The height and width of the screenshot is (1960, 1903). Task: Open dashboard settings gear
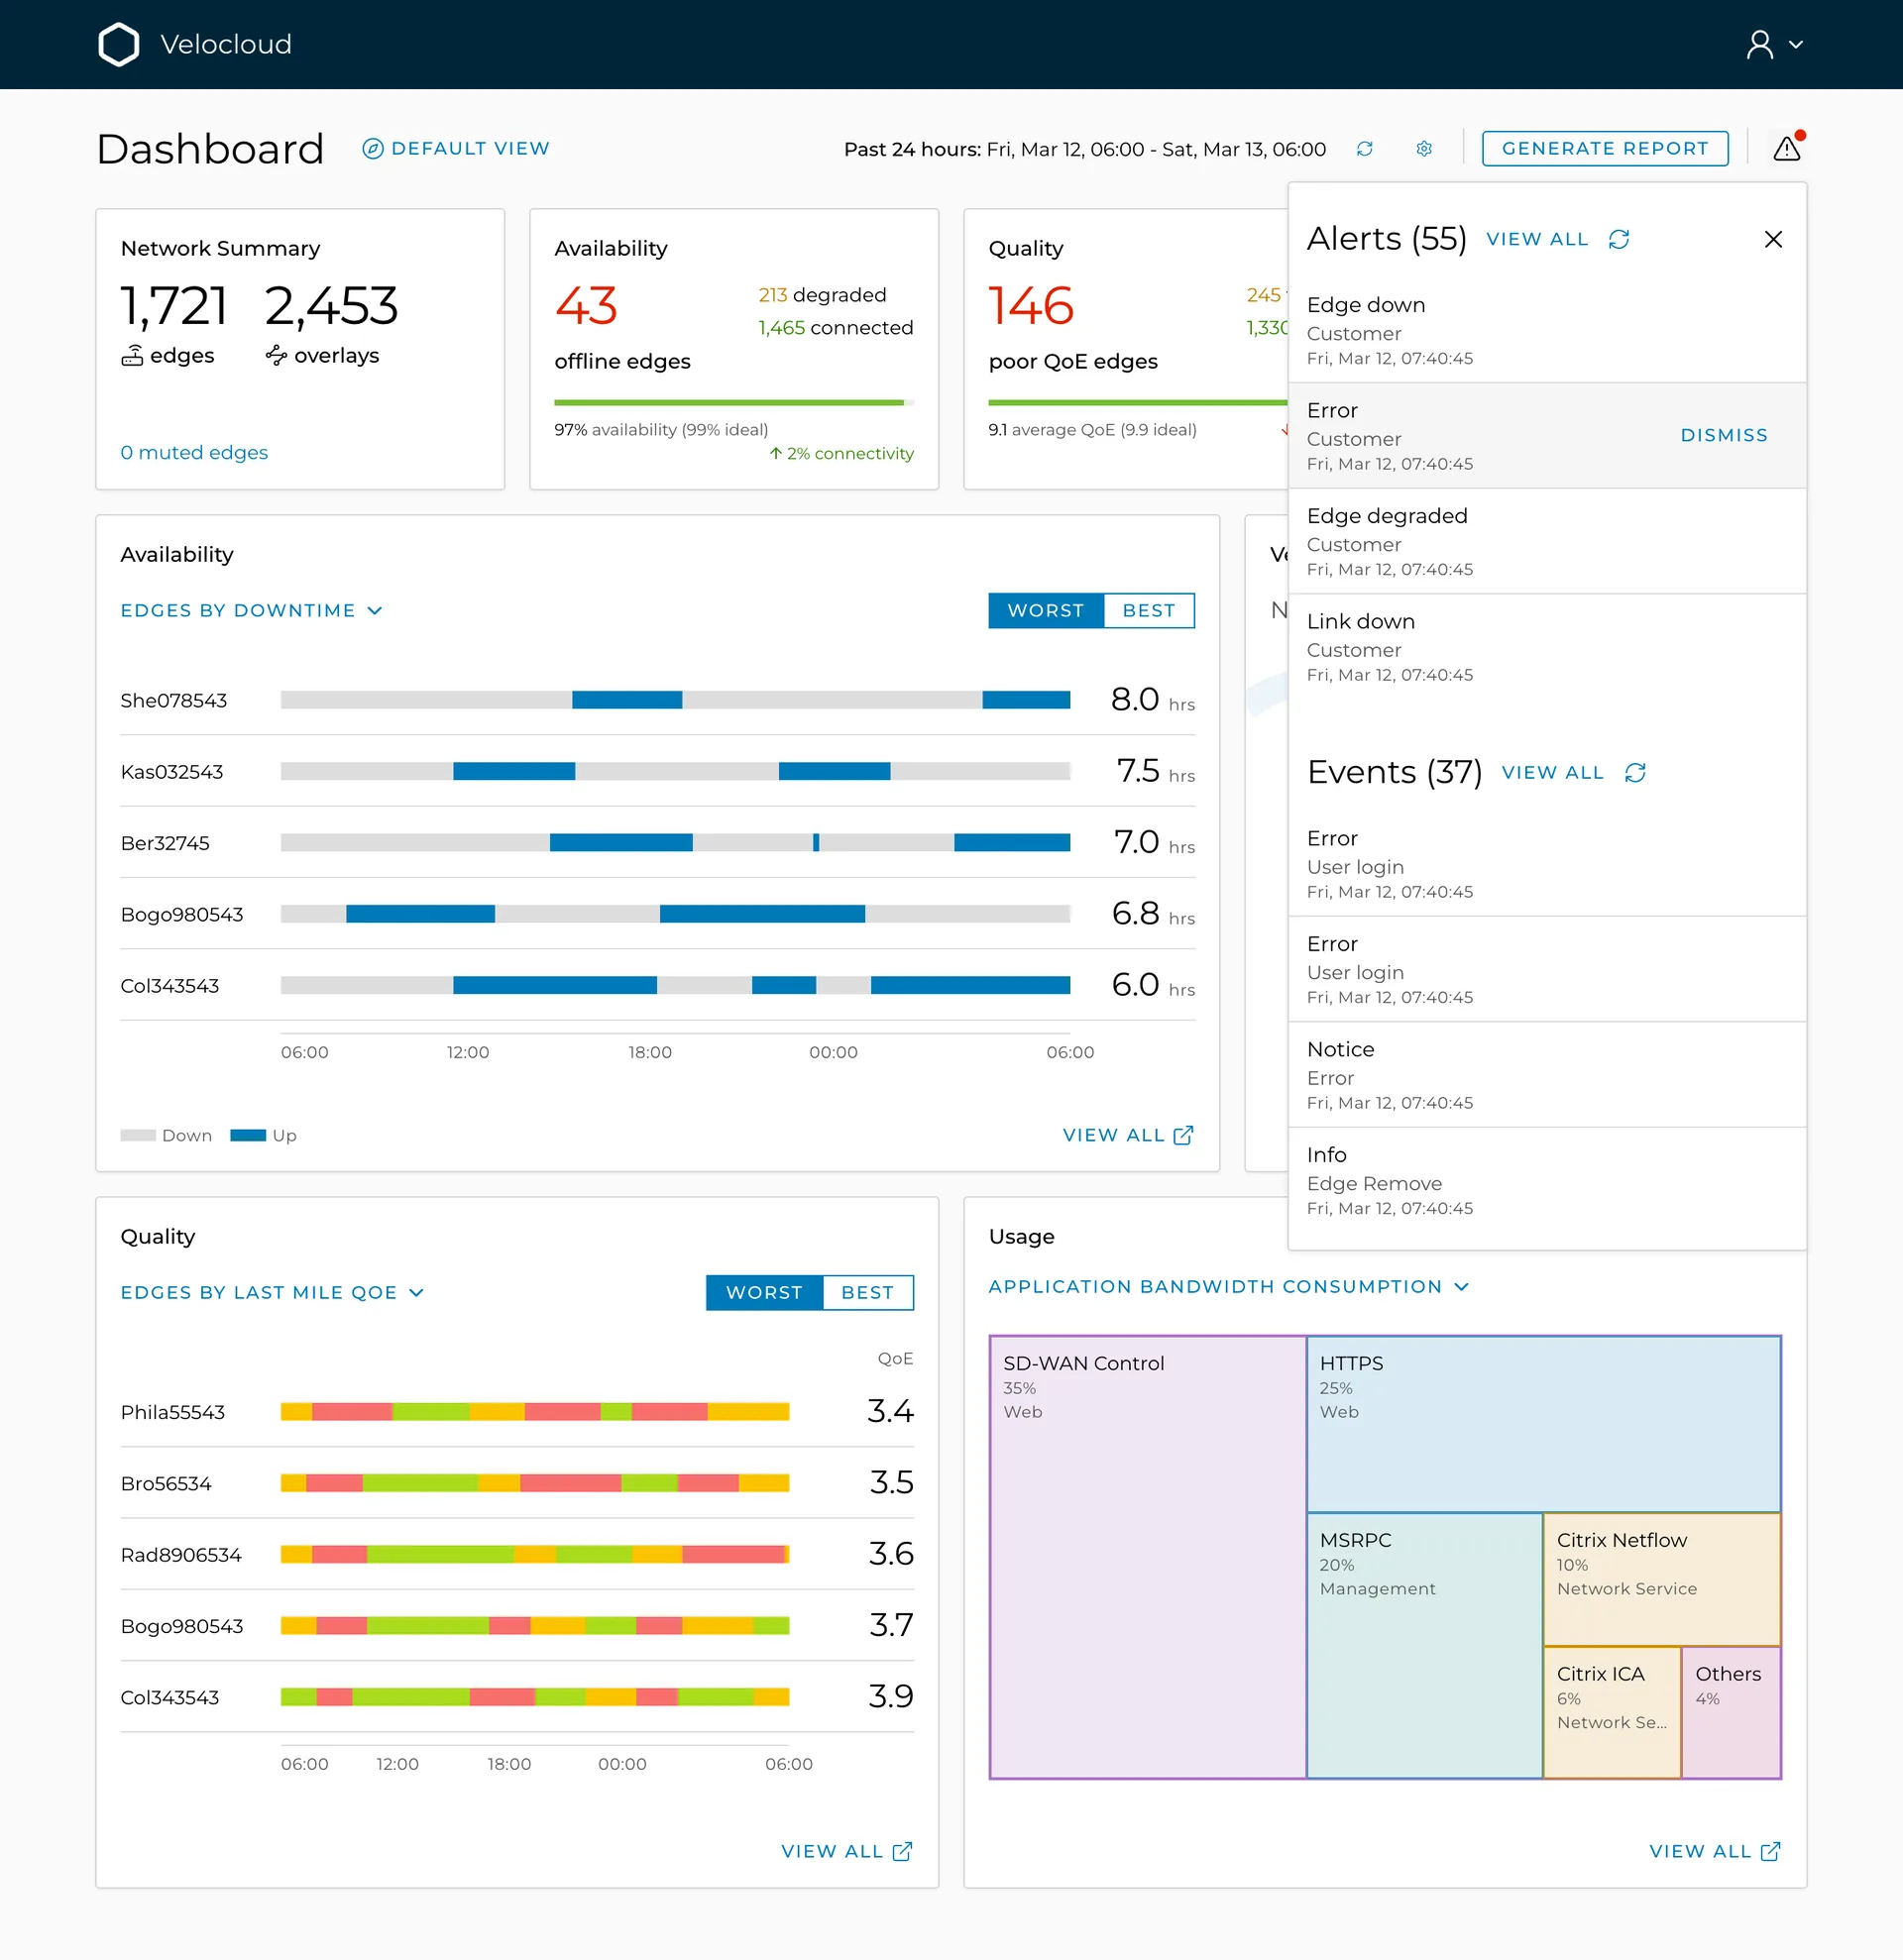[1424, 148]
